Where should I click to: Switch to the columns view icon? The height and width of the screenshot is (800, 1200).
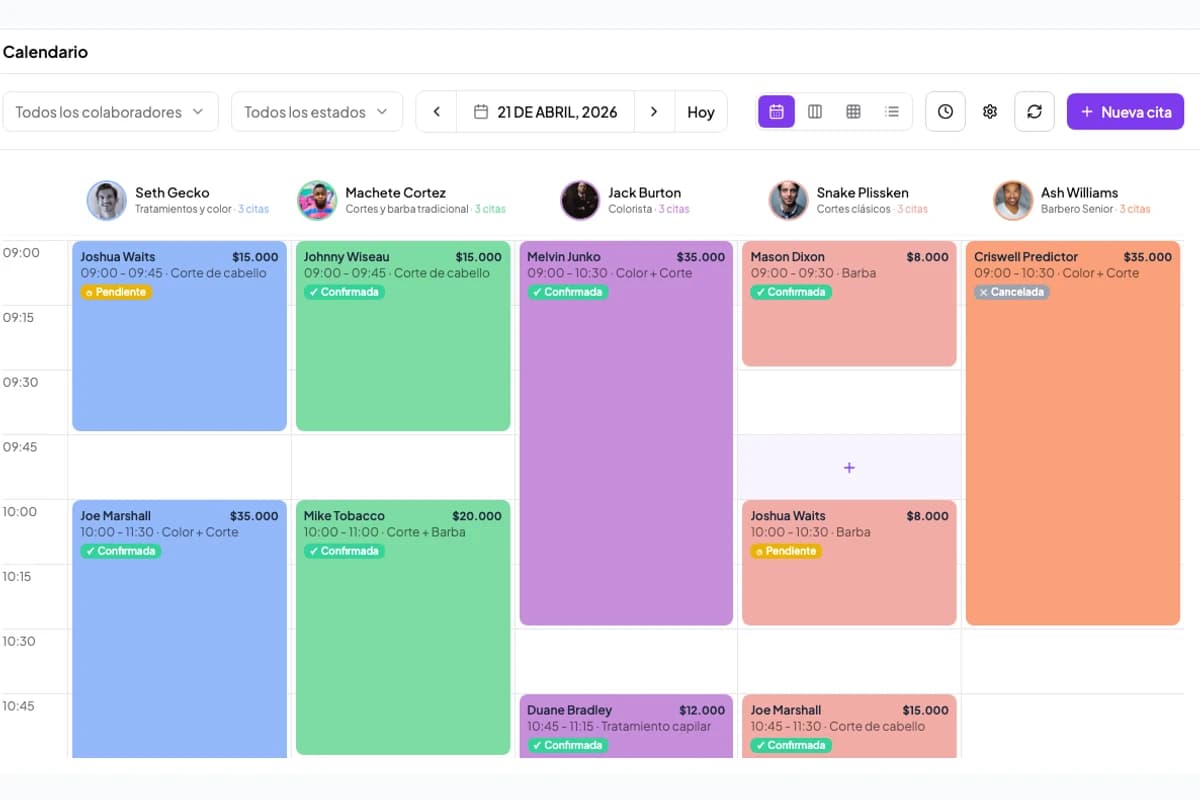click(815, 112)
